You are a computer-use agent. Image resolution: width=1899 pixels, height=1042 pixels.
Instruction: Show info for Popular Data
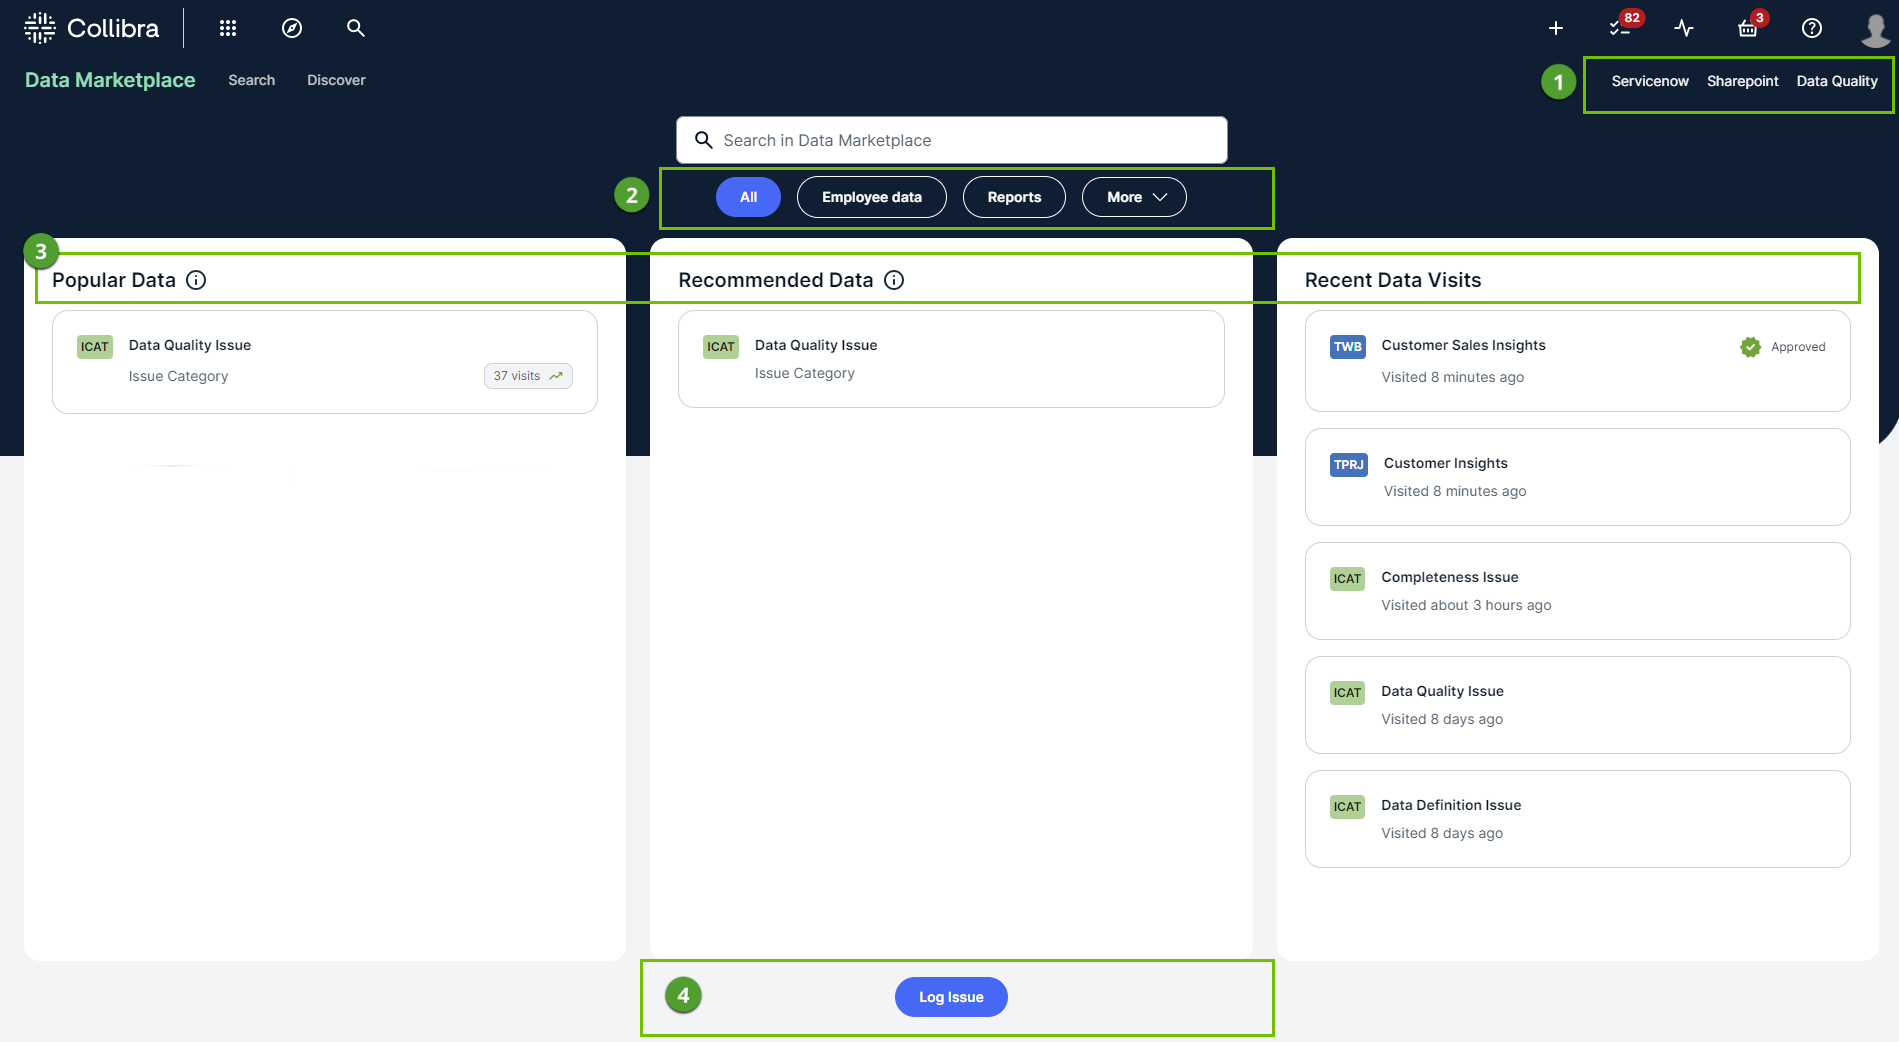click(196, 280)
